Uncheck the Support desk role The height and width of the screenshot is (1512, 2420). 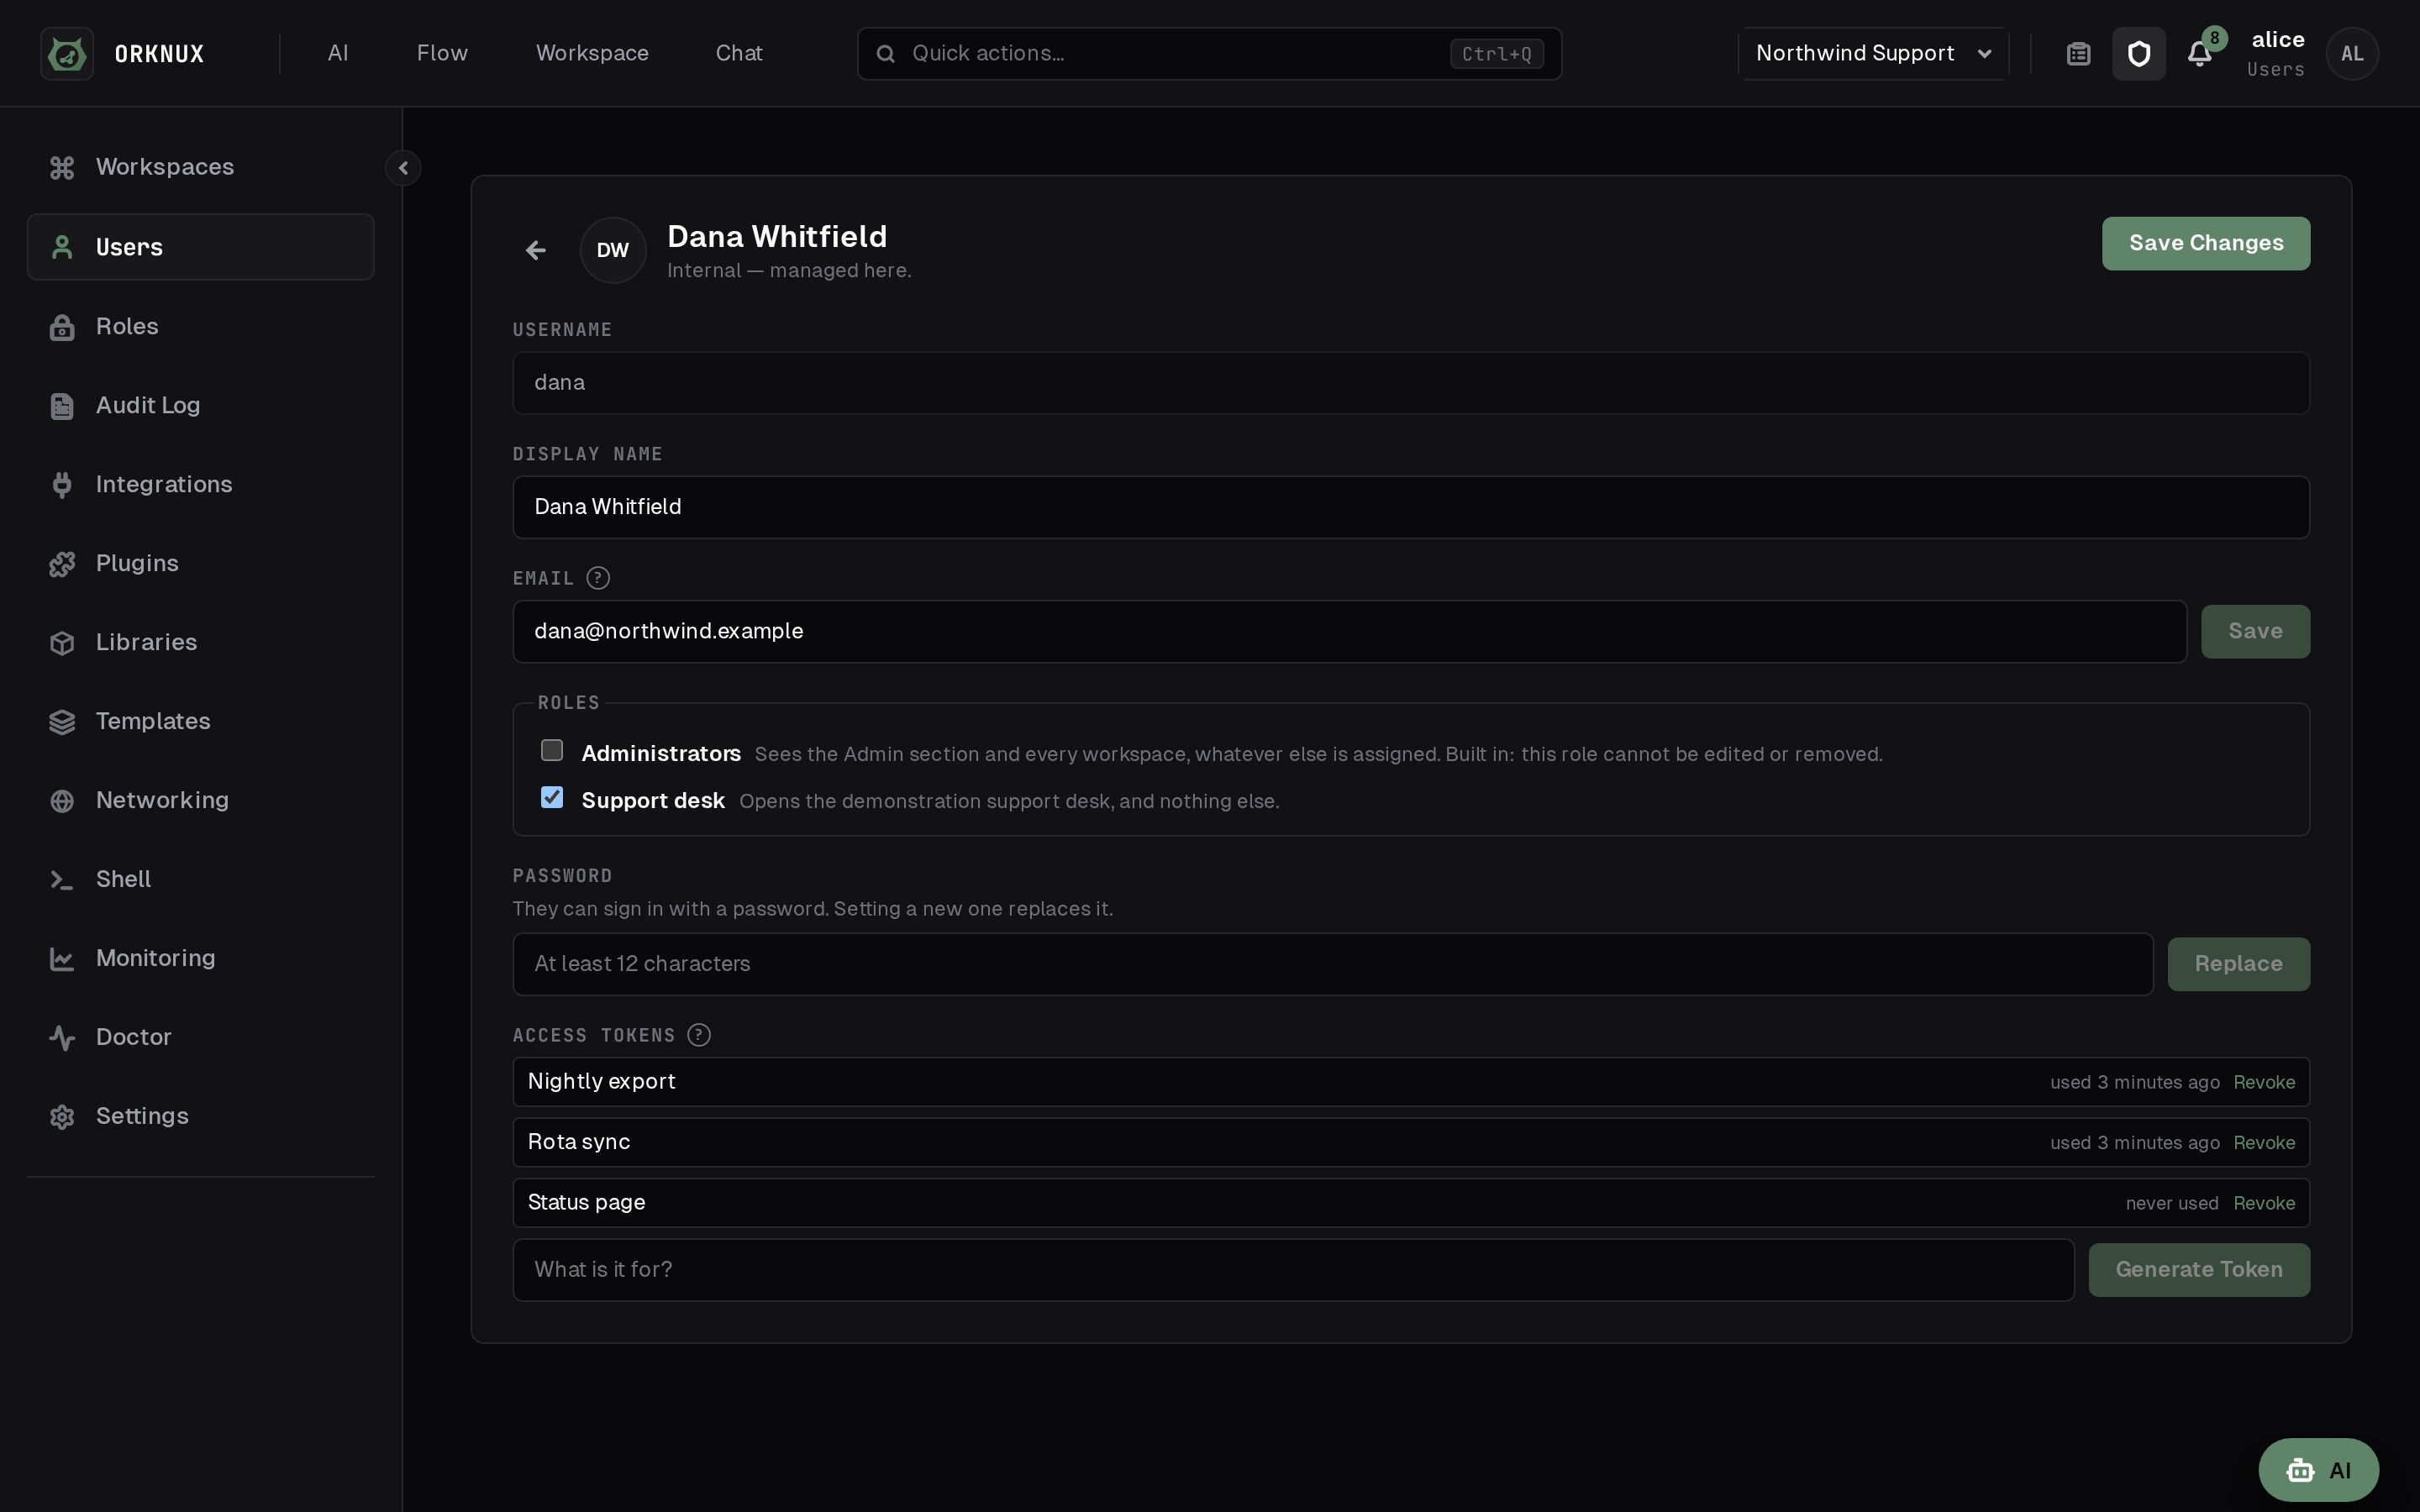552,797
